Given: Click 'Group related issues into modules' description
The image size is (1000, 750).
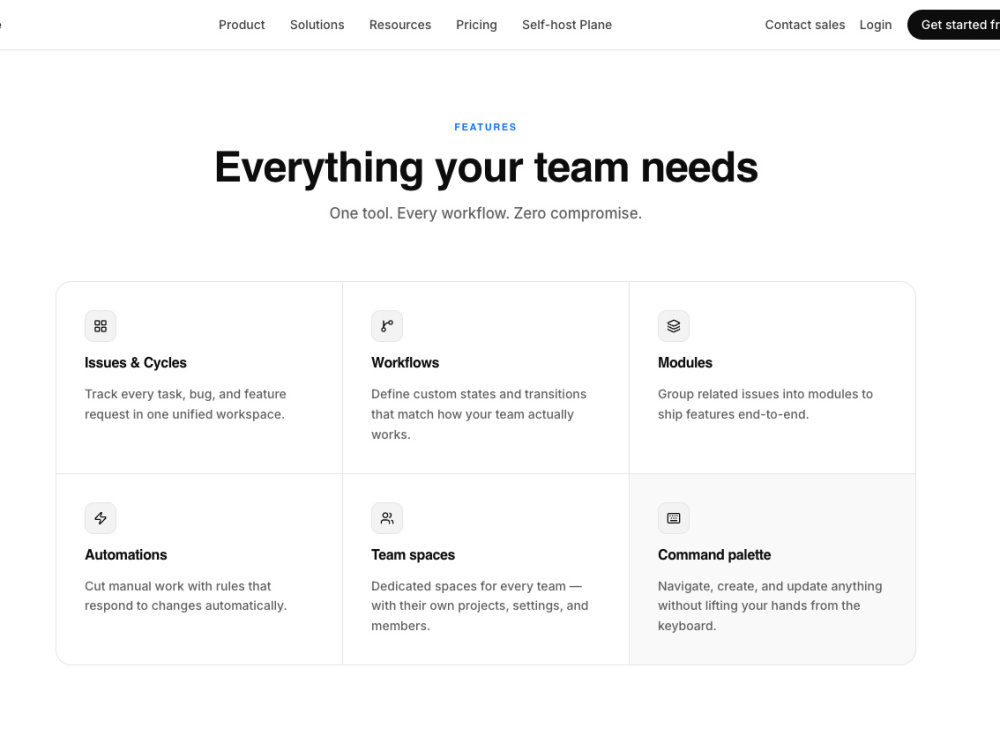Looking at the screenshot, I should click(765, 404).
